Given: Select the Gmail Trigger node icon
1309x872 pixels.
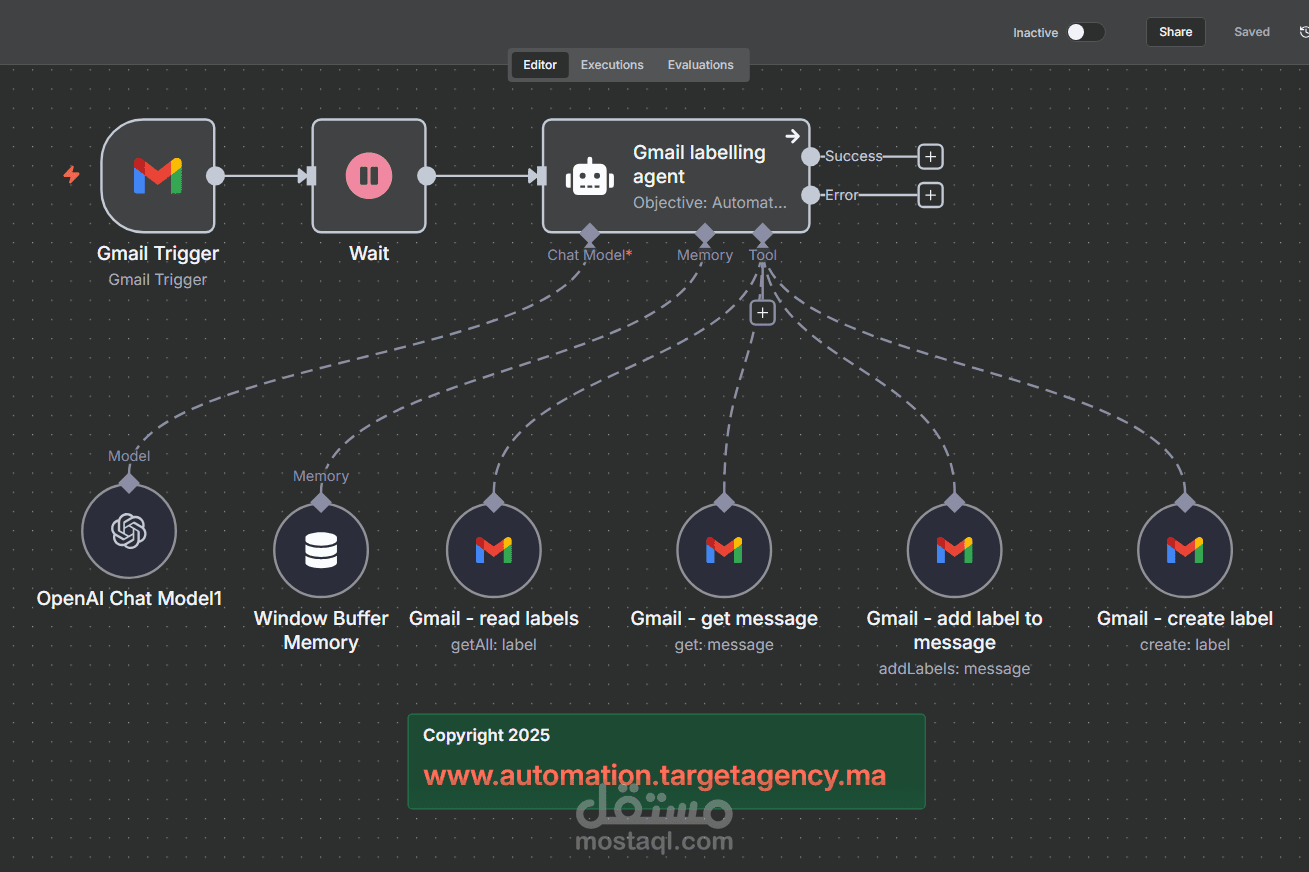Looking at the screenshot, I should click(x=158, y=176).
